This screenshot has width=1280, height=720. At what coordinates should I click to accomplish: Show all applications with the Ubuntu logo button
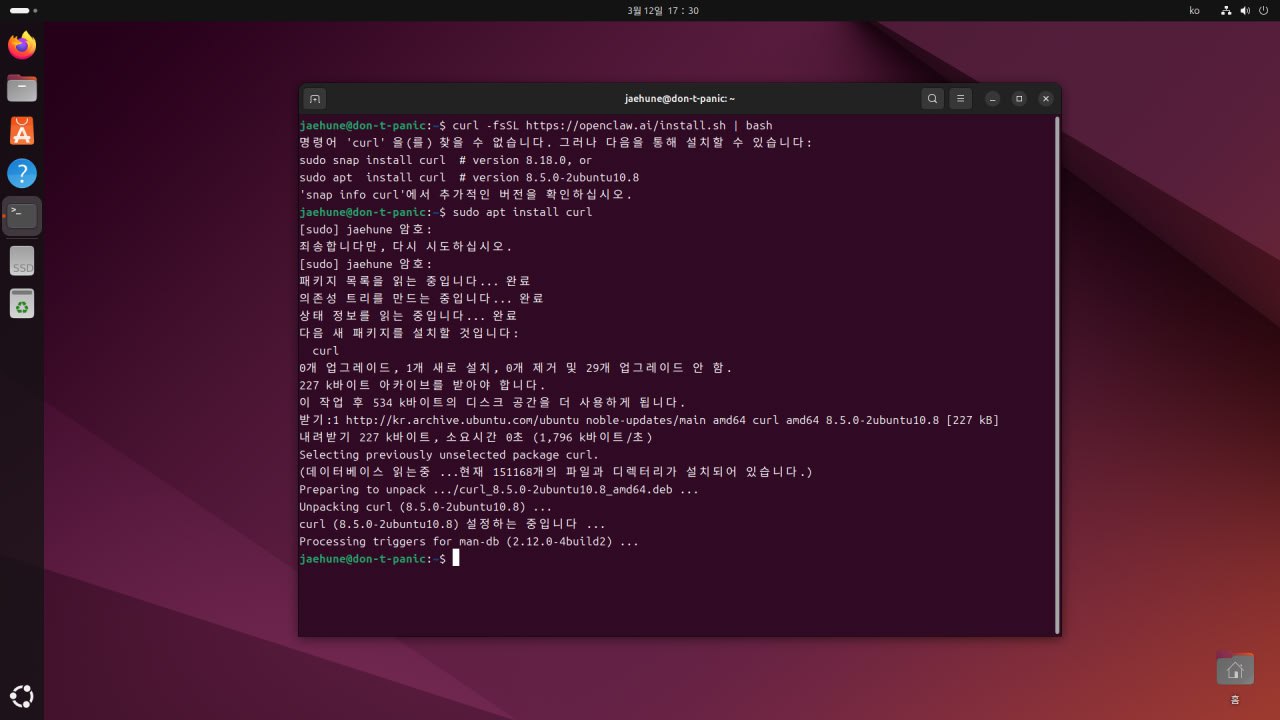(22, 696)
